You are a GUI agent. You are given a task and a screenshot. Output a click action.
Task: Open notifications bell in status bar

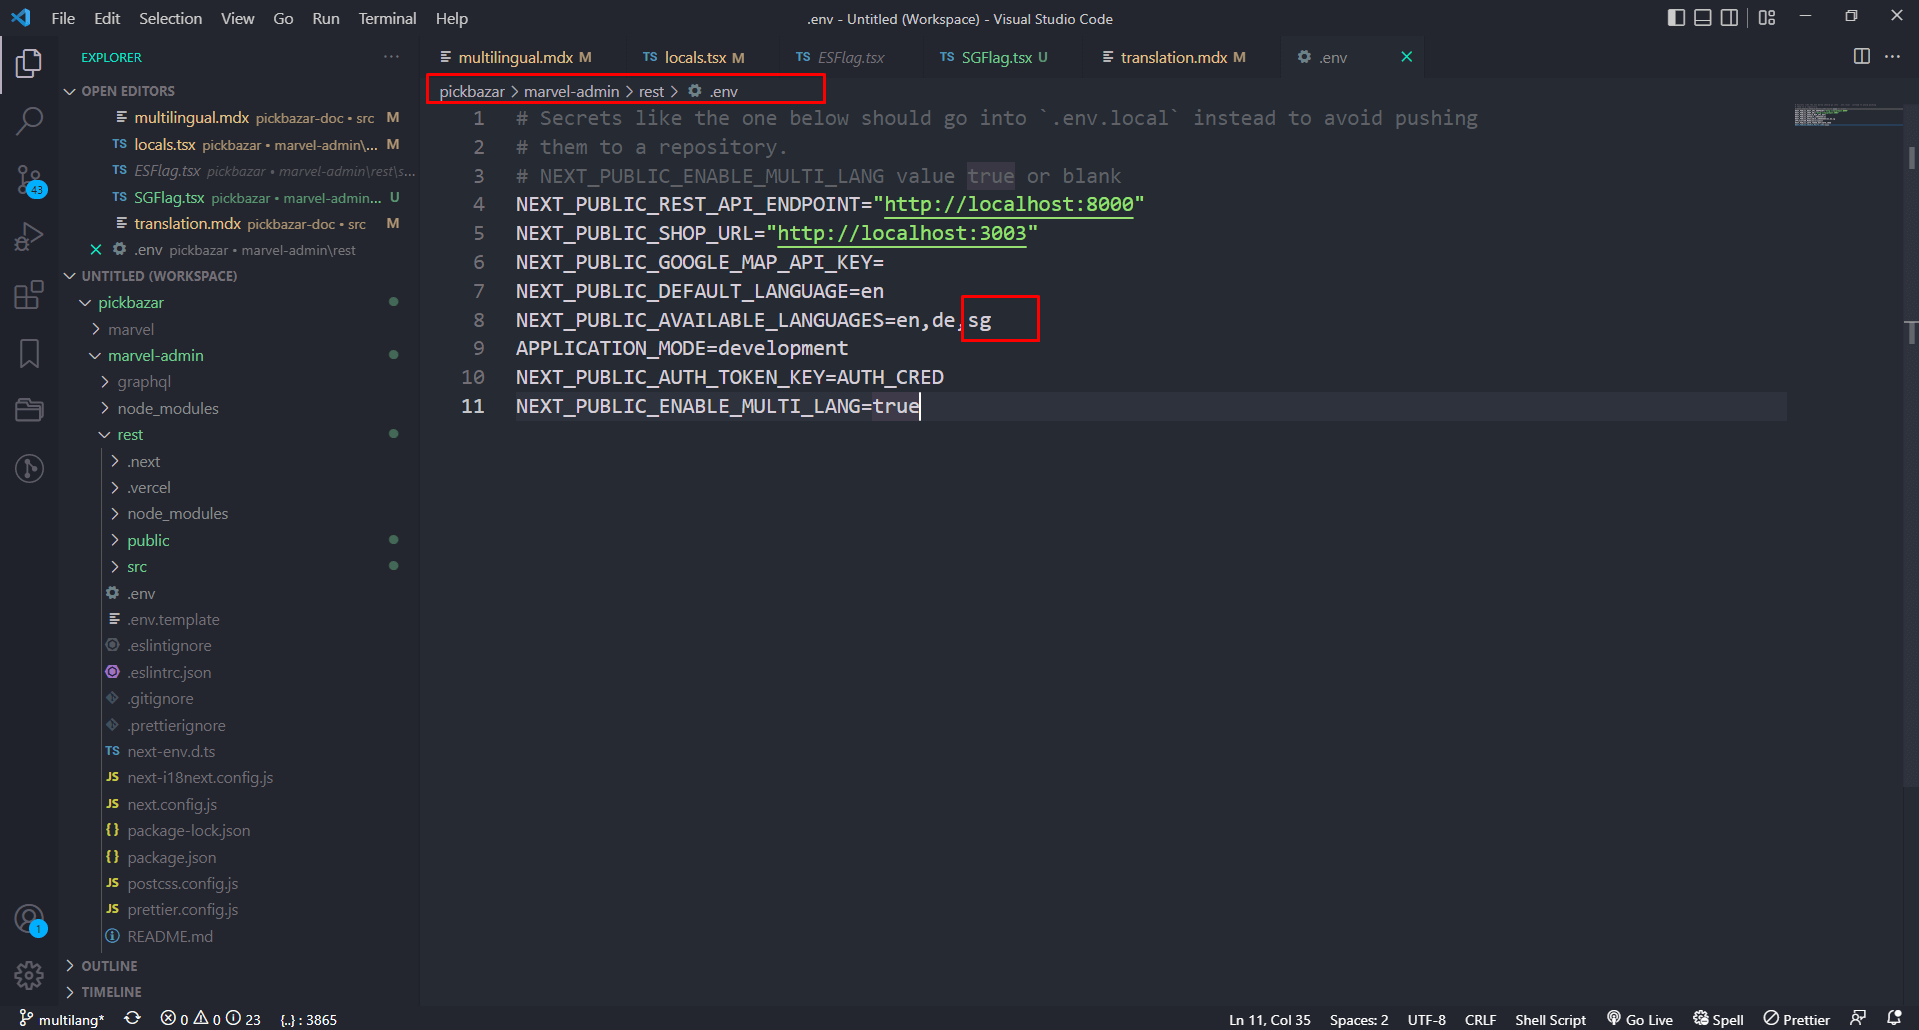tap(1894, 1019)
